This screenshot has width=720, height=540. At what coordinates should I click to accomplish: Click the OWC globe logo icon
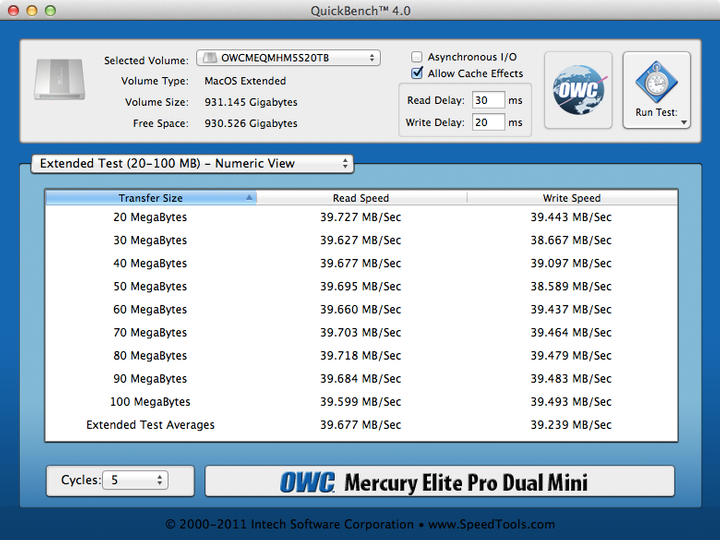pyautogui.click(x=578, y=91)
